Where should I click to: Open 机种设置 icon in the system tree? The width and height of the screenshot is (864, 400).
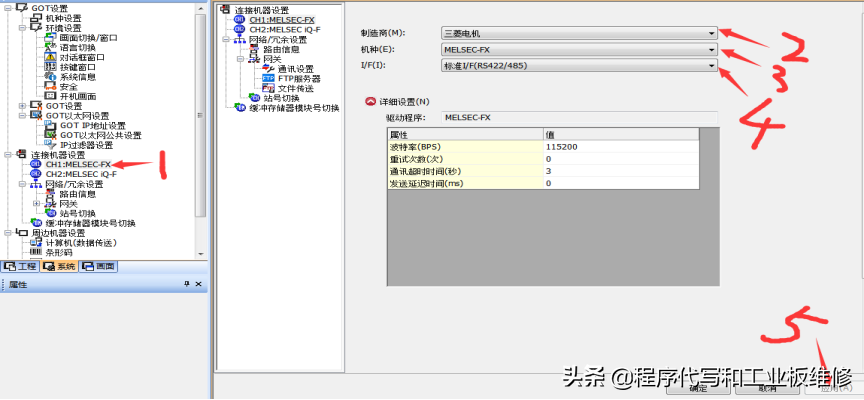pos(36,18)
